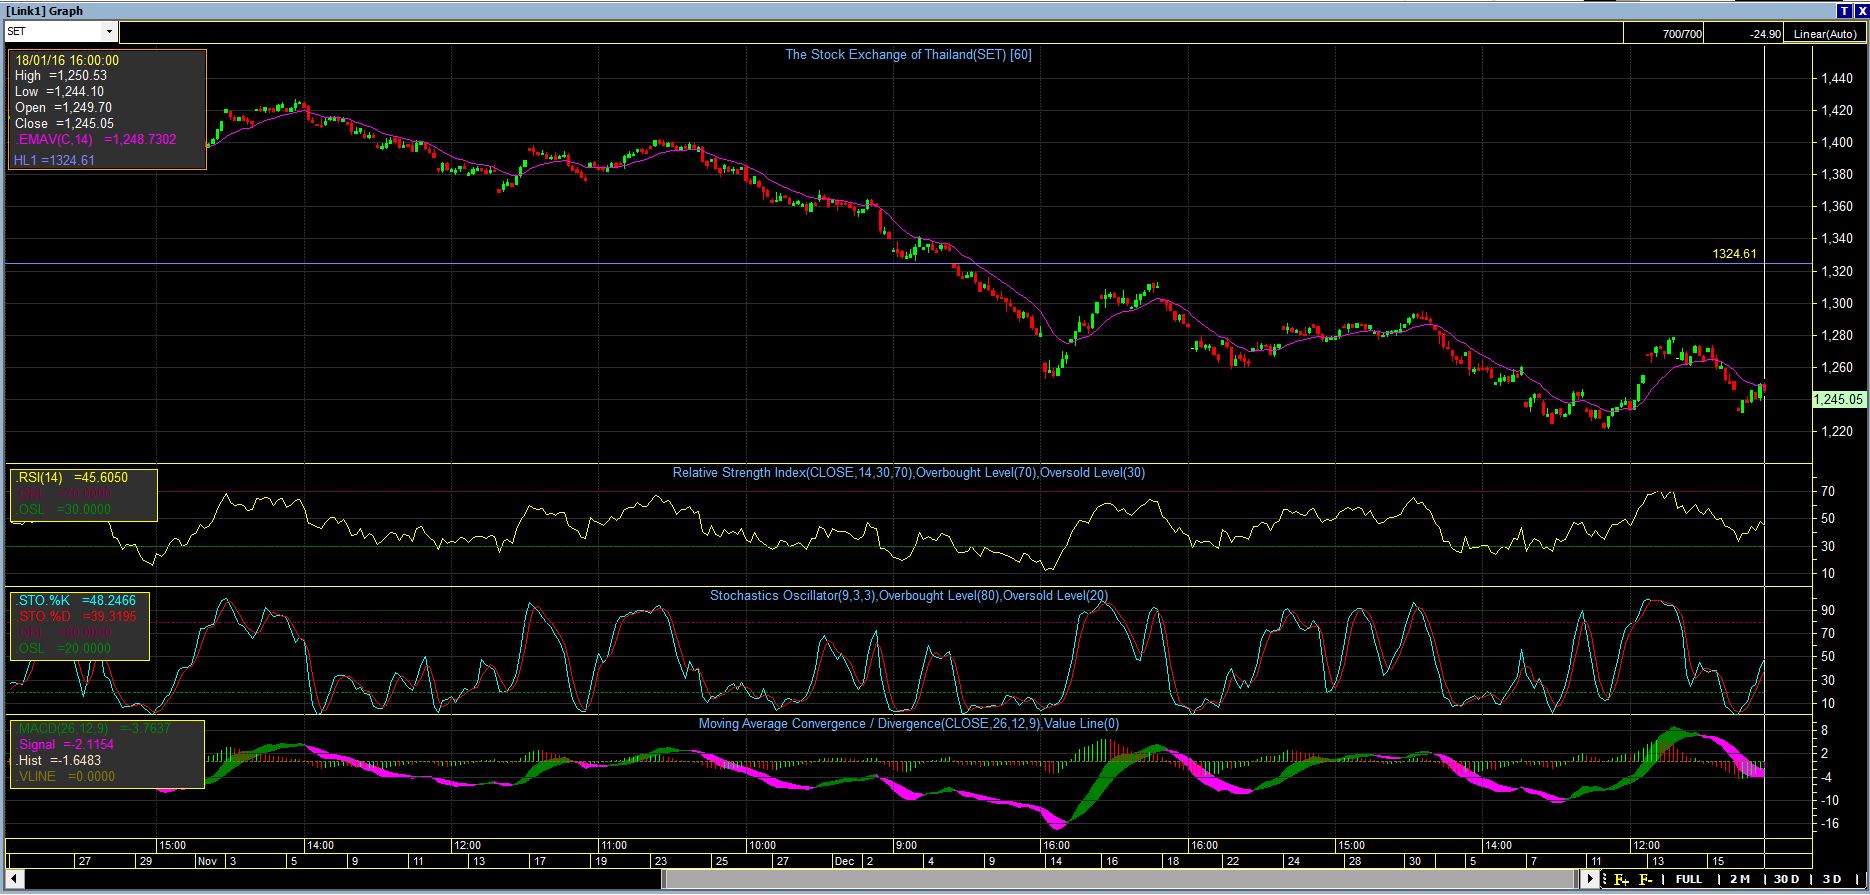
Task: Click the 700/700 bar count field
Action: (x=1682, y=34)
